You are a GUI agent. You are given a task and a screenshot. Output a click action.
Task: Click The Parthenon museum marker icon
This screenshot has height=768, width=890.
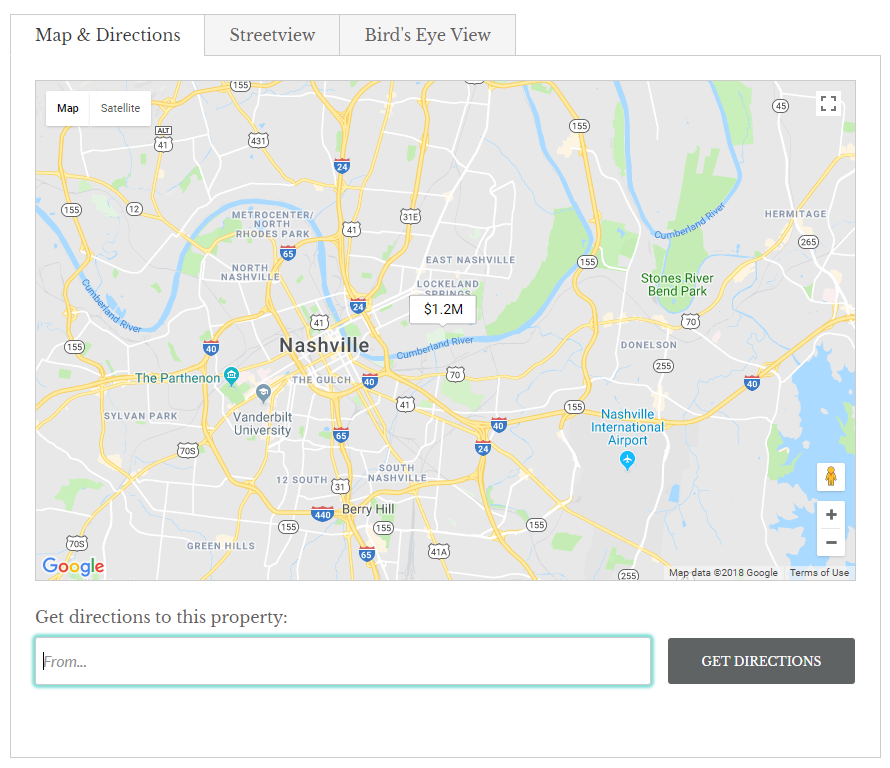(x=231, y=376)
